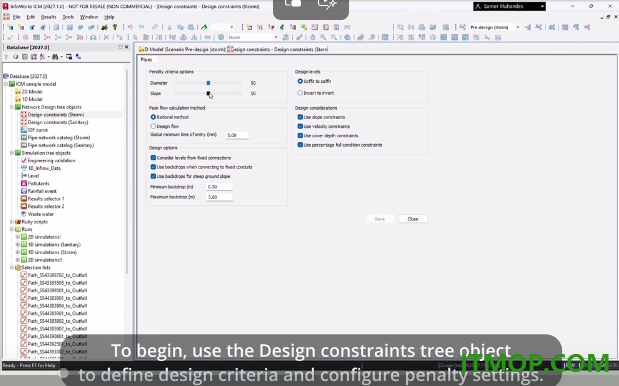Screen dimensions: 619x386
Task: Select the pointer arrow selection tool
Action: (x=135, y=37)
